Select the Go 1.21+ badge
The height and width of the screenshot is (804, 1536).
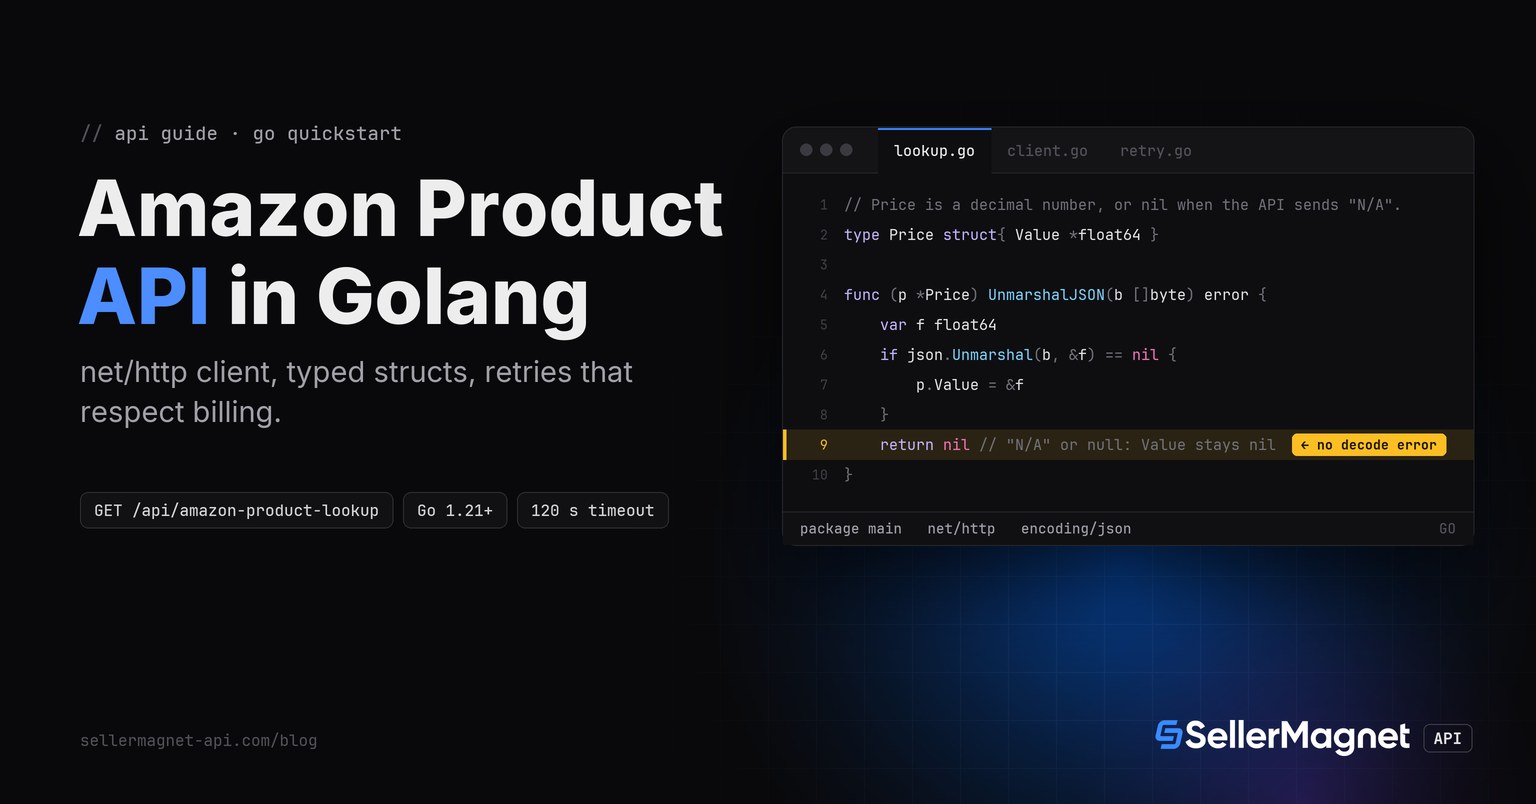coord(455,510)
